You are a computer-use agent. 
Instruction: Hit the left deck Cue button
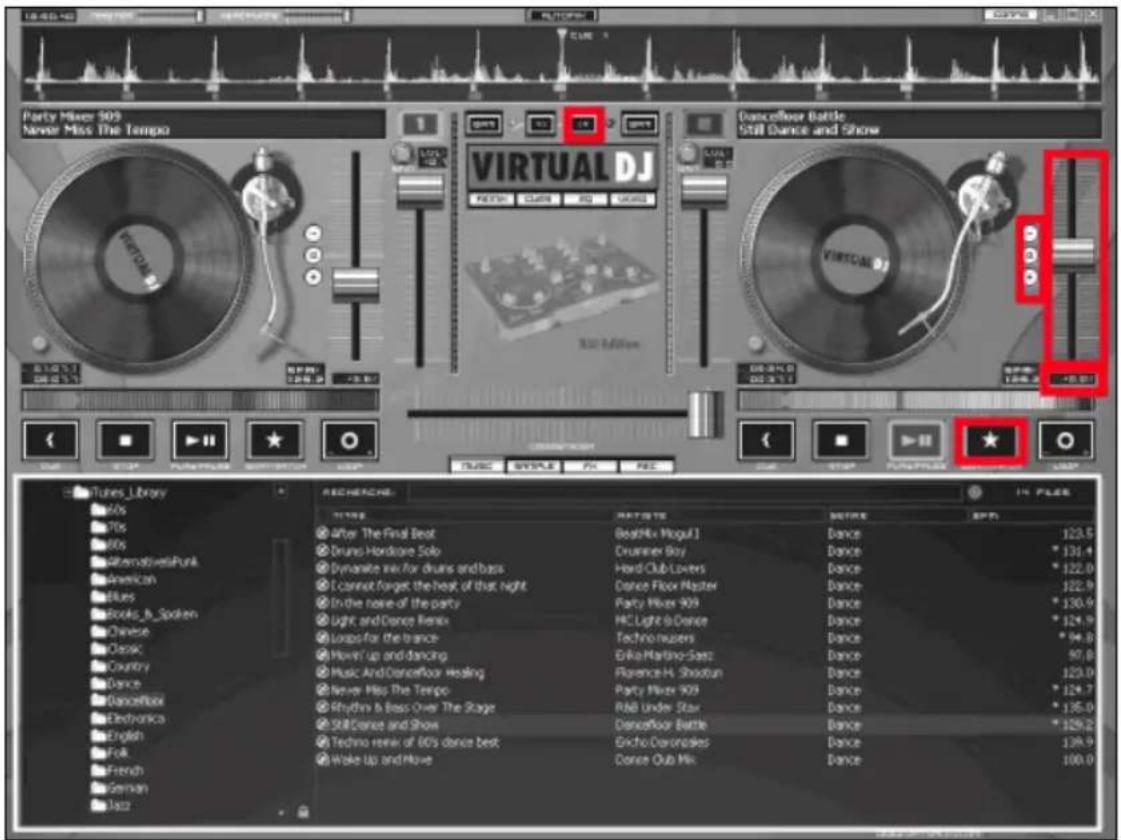click(x=51, y=440)
